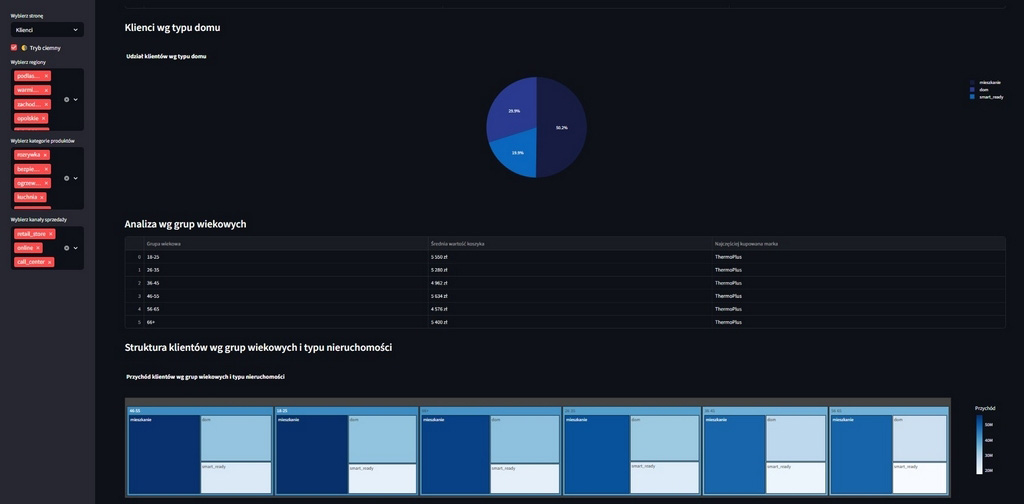Remove the 'call_center' channel tag
The width and height of the screenshot is (1024, 504).
pos(51,262)
